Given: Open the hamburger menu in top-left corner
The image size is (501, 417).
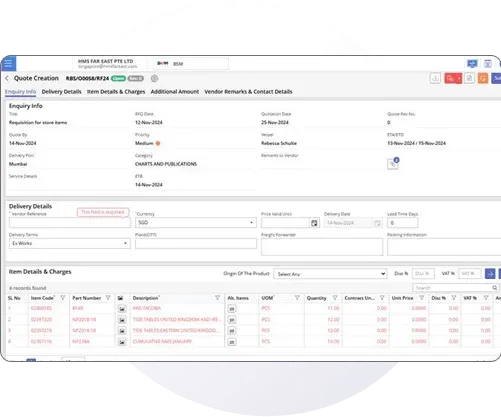Looking at the screenshot, I should click(8, 63).
